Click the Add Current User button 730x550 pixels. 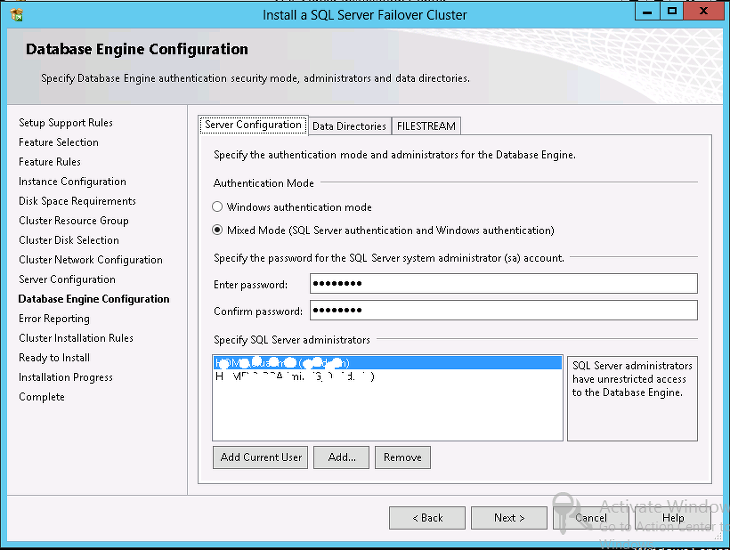(x=261, y=457)
